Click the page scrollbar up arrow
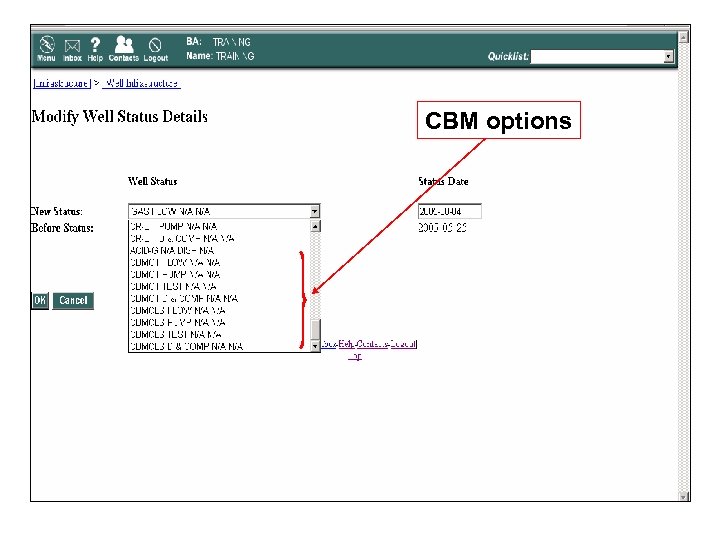Image resolution: width=720 pixels, height=540 pixels. pos(683,37)
